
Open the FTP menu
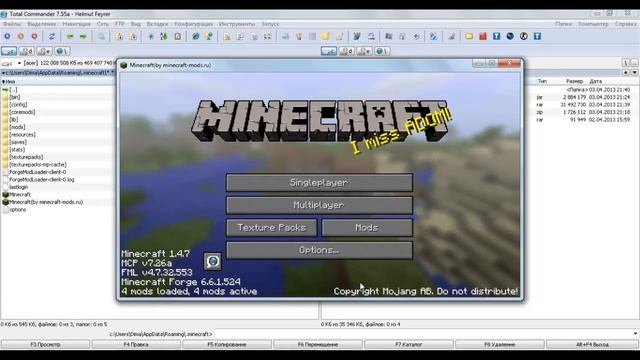[x=120, y=24]
